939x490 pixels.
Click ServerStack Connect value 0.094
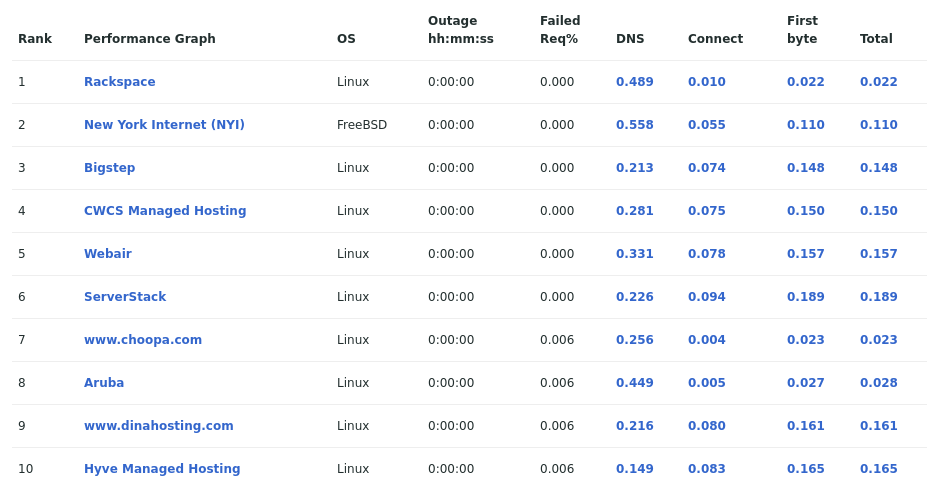tap(707, 297)
